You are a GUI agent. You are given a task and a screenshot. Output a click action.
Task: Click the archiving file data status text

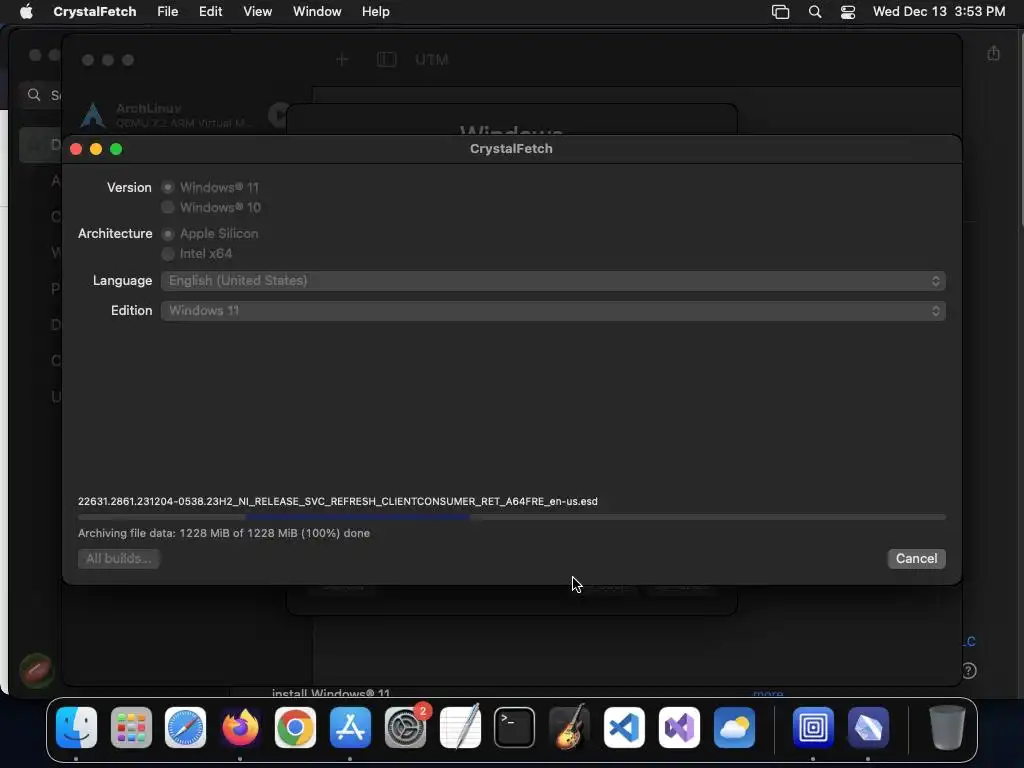[224, 534]
